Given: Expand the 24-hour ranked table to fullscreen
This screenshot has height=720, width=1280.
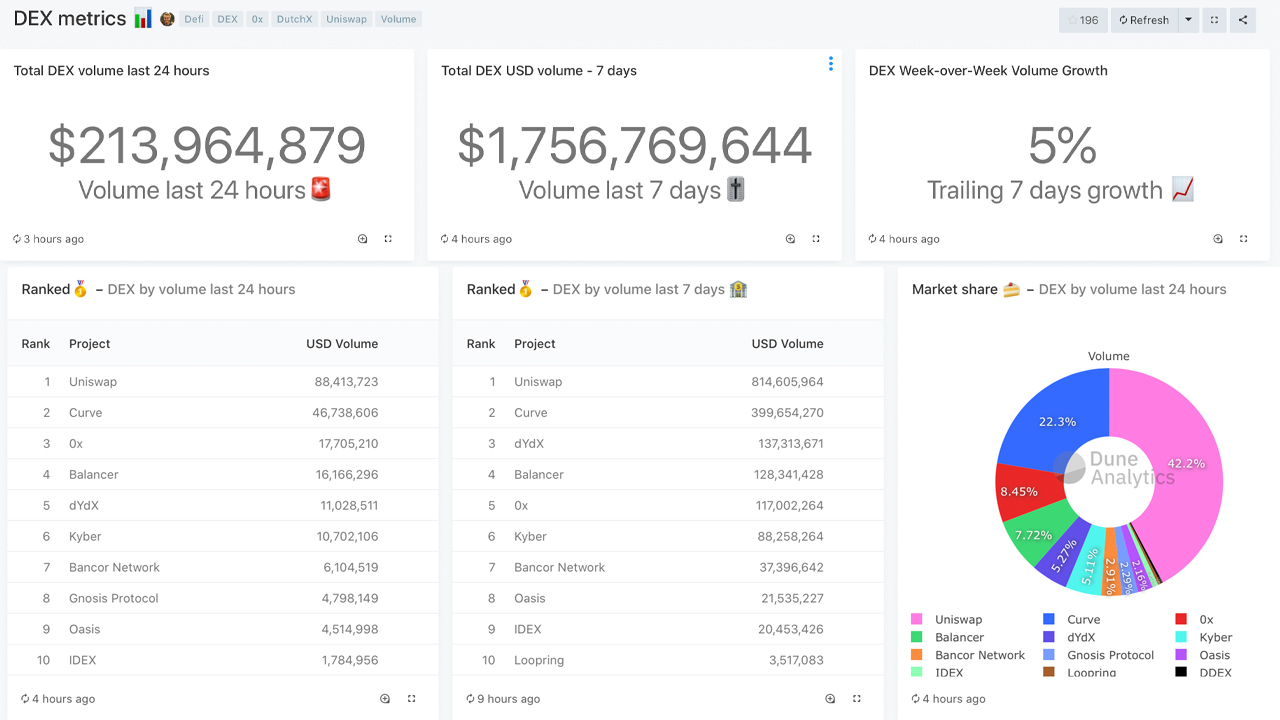Looking at the screenshot, I should pyautogui.click(x=412, y=699).
